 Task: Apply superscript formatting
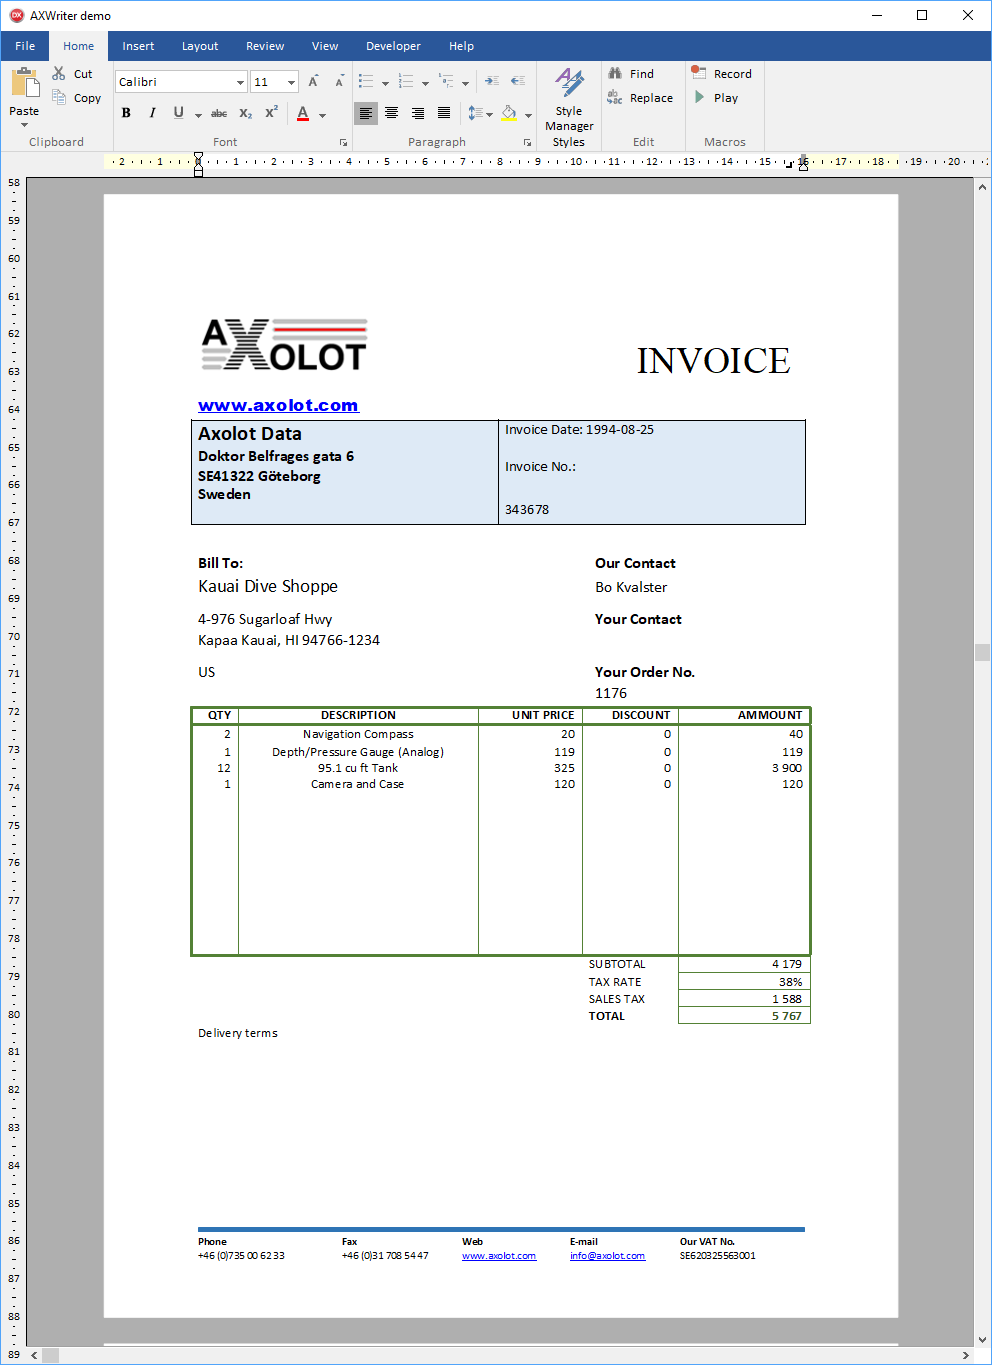(271, 113)
